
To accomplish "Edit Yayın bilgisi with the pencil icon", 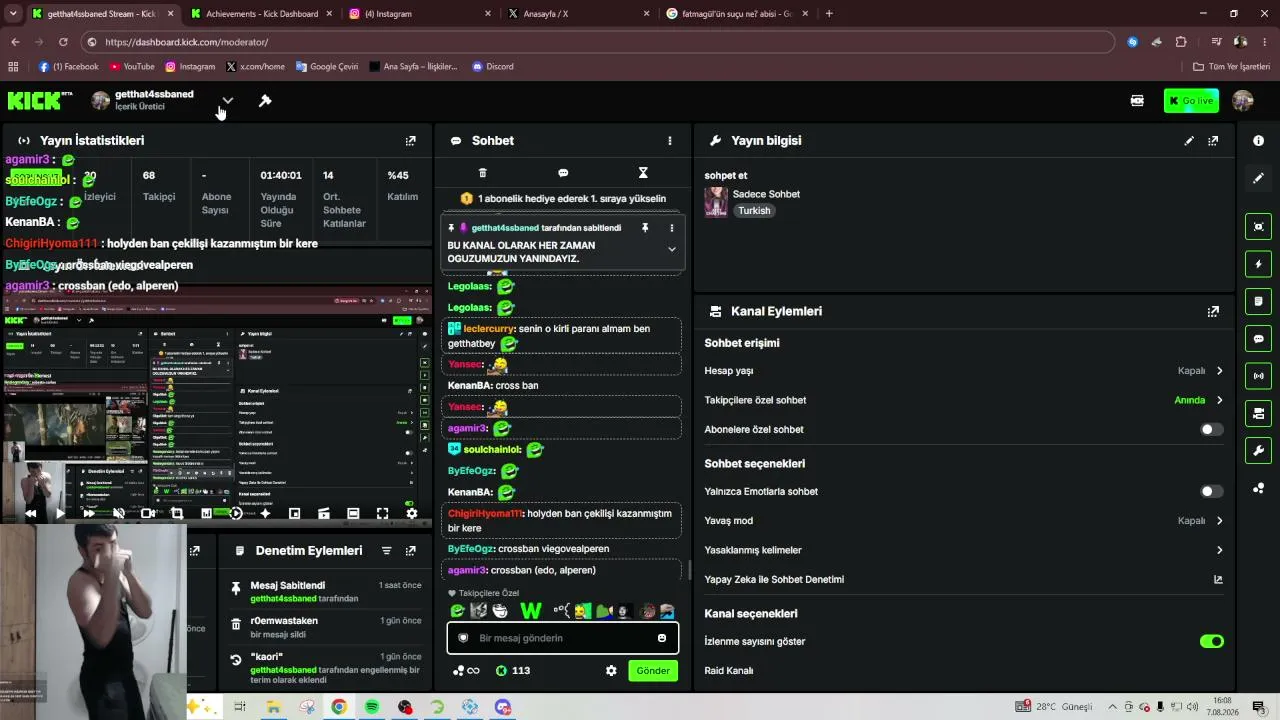I will tap(1189, 141).
